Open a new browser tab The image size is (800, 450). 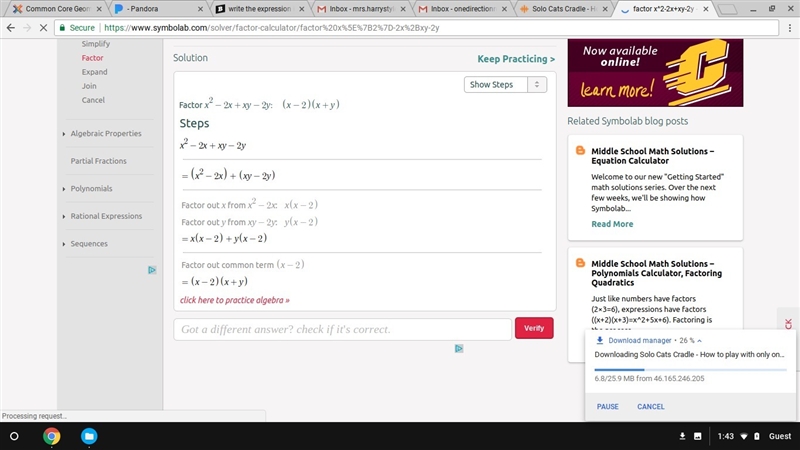click(x=727, y=9)
